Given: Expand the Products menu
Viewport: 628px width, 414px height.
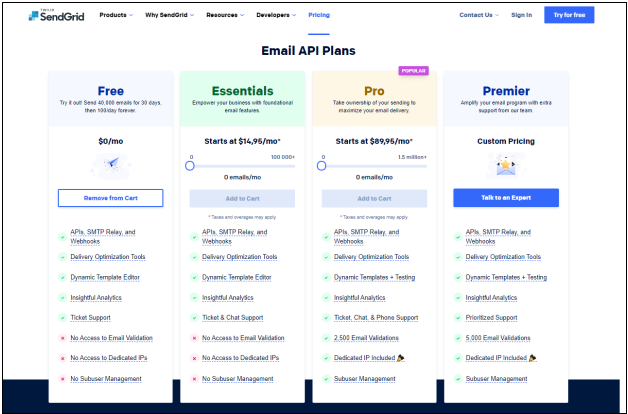Looking at the screenshot, I should click(116, 15).
